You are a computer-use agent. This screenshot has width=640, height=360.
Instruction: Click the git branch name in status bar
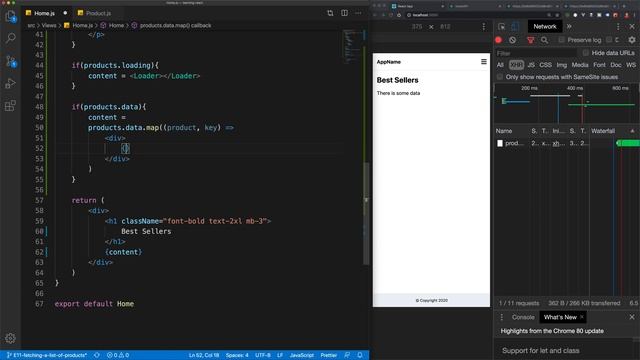tap(47, 355)
